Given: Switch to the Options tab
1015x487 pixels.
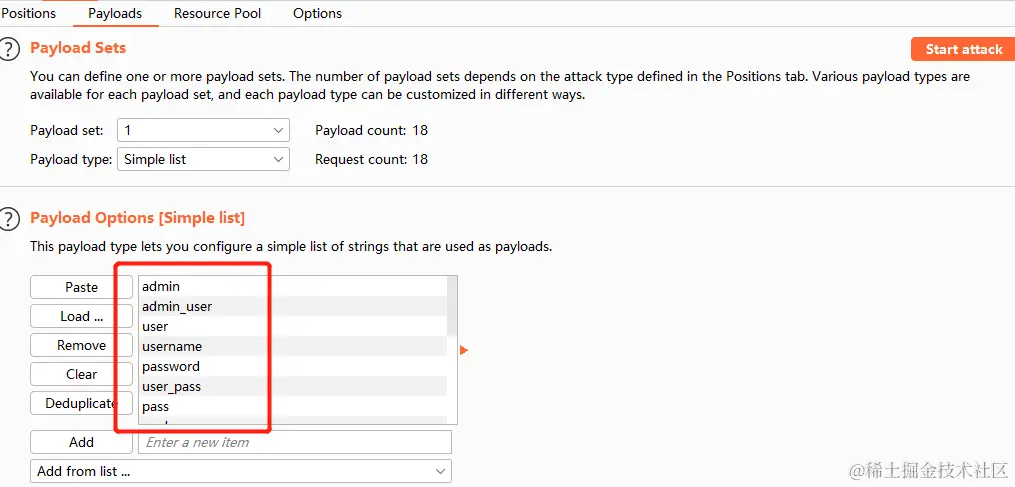Looking at the screenshot, I should (317, 13).
